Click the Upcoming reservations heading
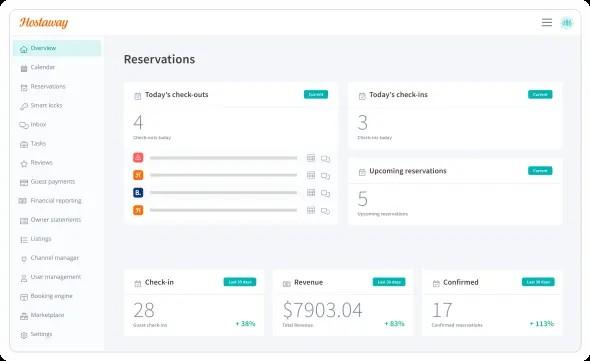Viewport: 590px width, 361px height. tap(408, 171)
